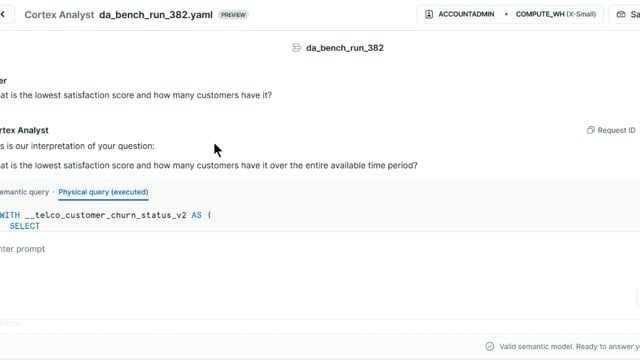The image size is (640, 360).
Task: Click the copy icon next to Request ID
Action: click(x=591, y=130)
